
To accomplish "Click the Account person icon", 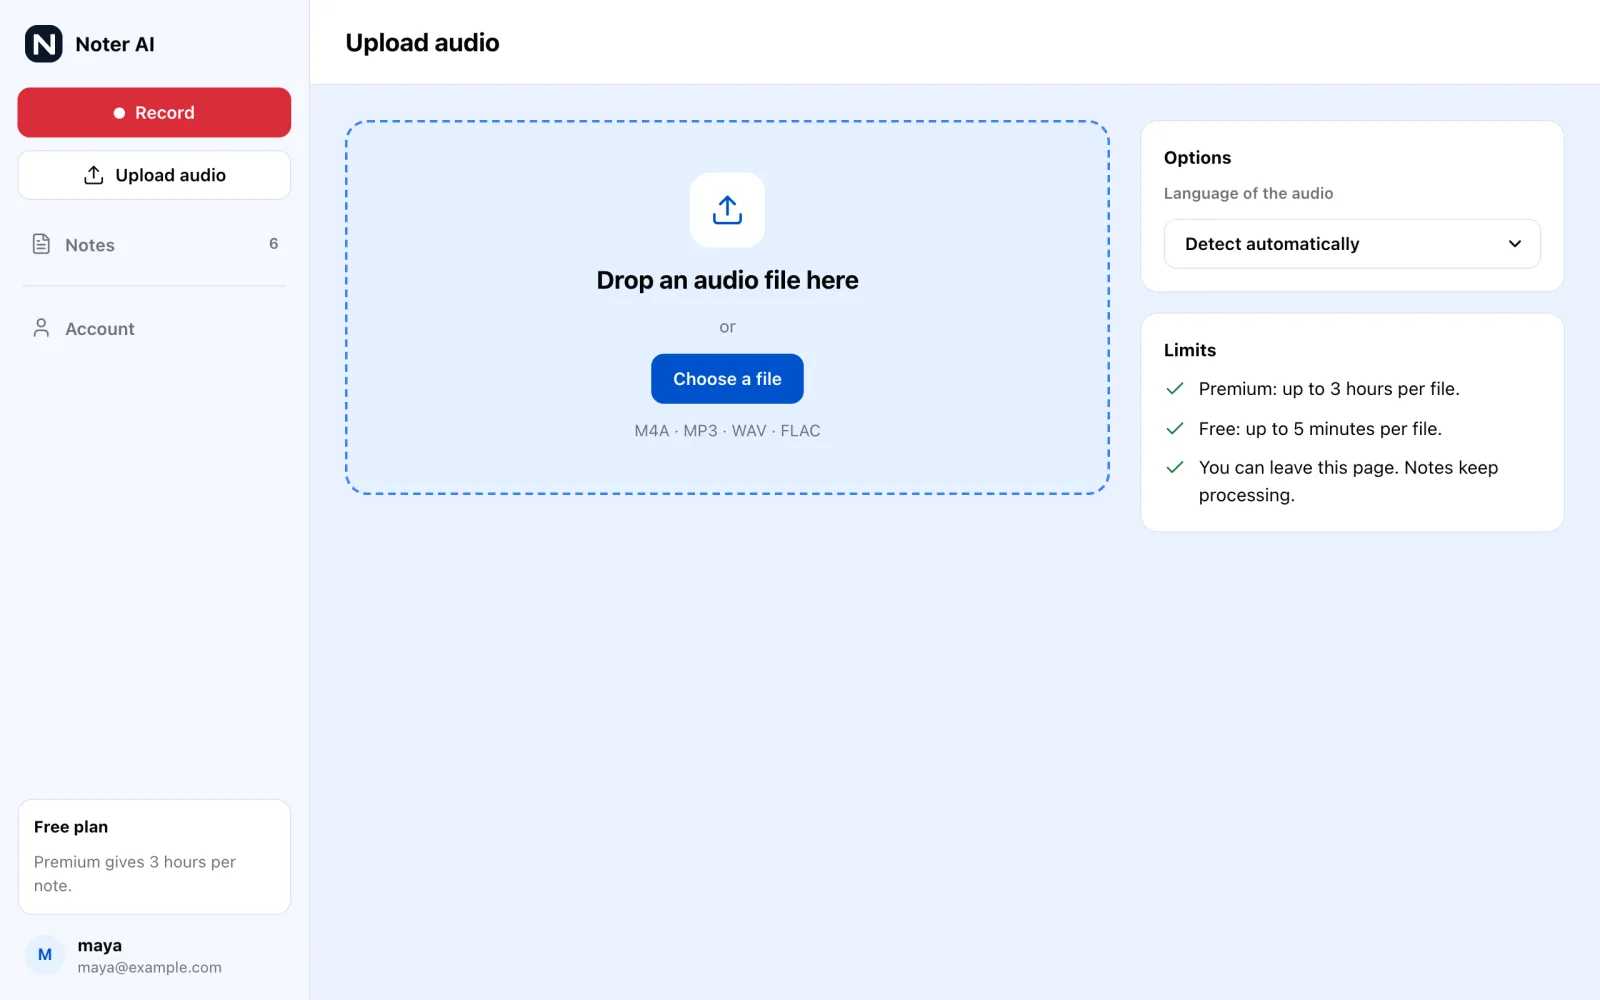I will coord(41,328).
